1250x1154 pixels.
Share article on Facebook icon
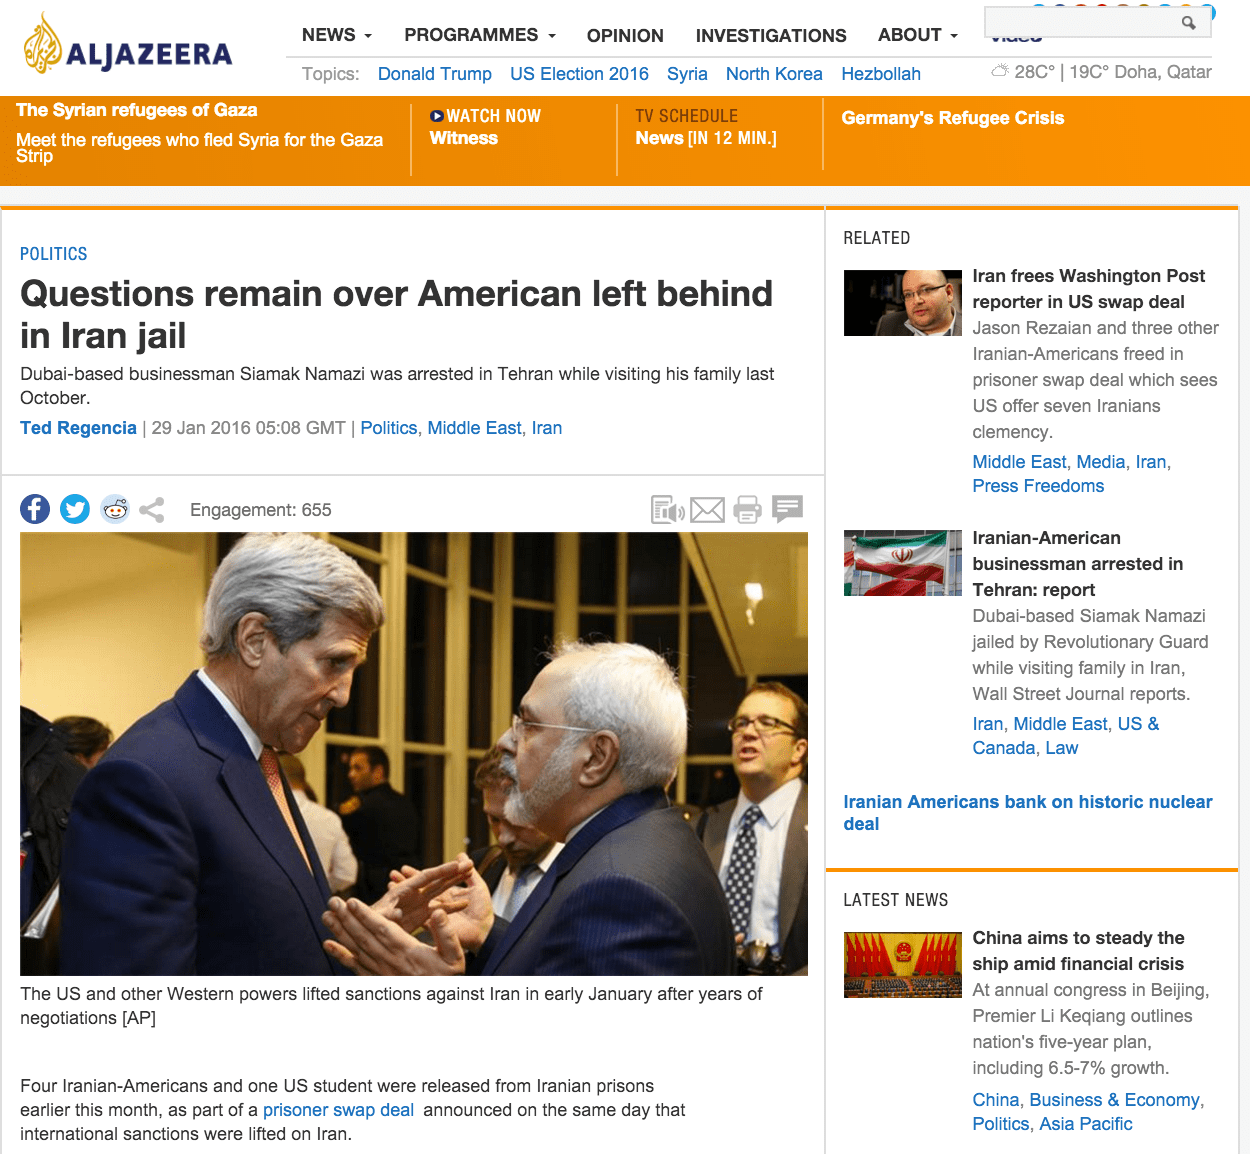pos(35,509)
